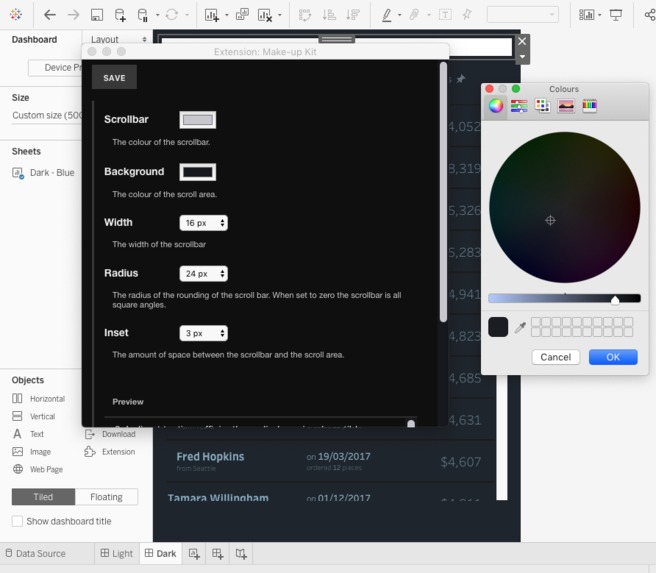Switch to the Light dashboard tab
The height and width of the screenshot is (573, 656).
(x=117, y=554)
